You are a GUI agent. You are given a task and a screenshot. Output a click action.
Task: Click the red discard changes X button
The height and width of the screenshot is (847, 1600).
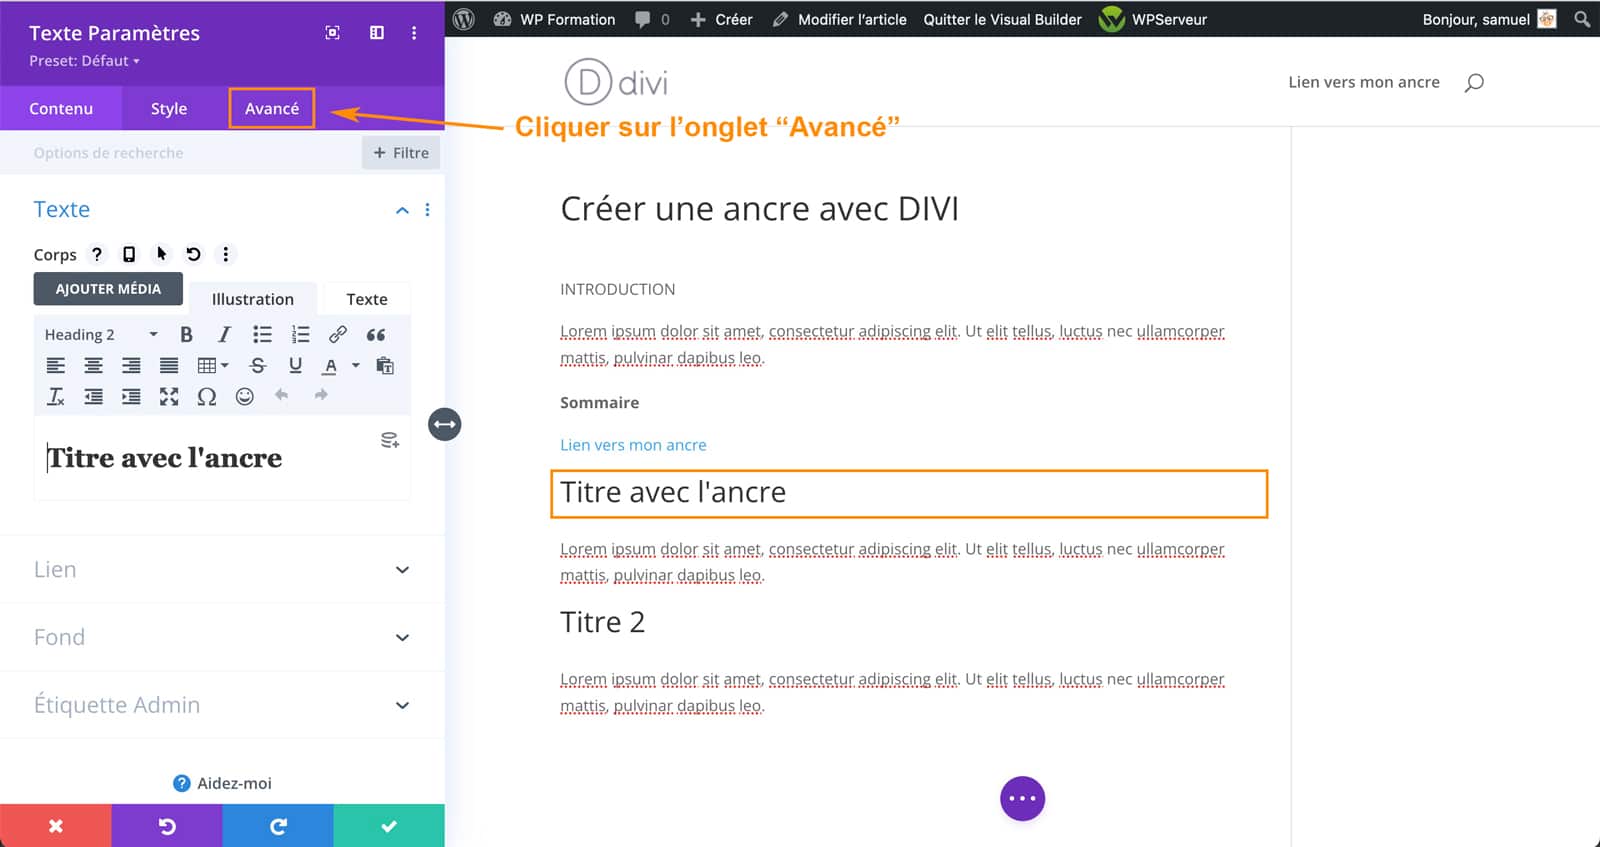tap(56, 826)
